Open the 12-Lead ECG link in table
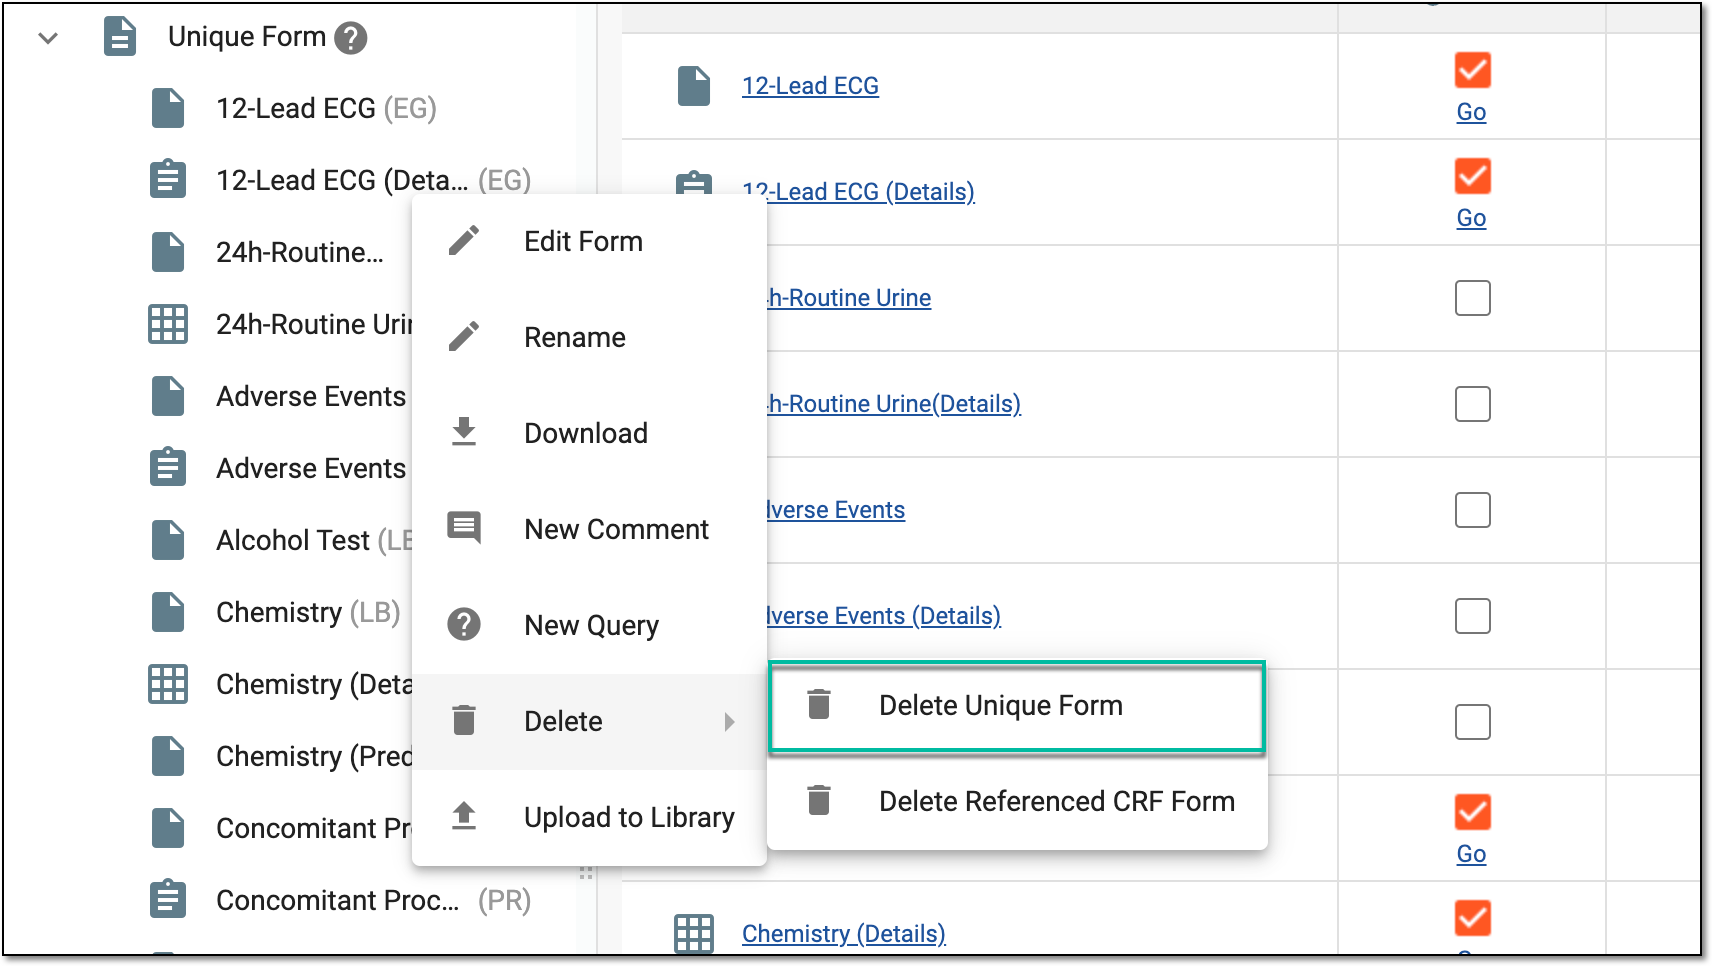This screenshot has height=966, width=1712. tap(810, 86)
